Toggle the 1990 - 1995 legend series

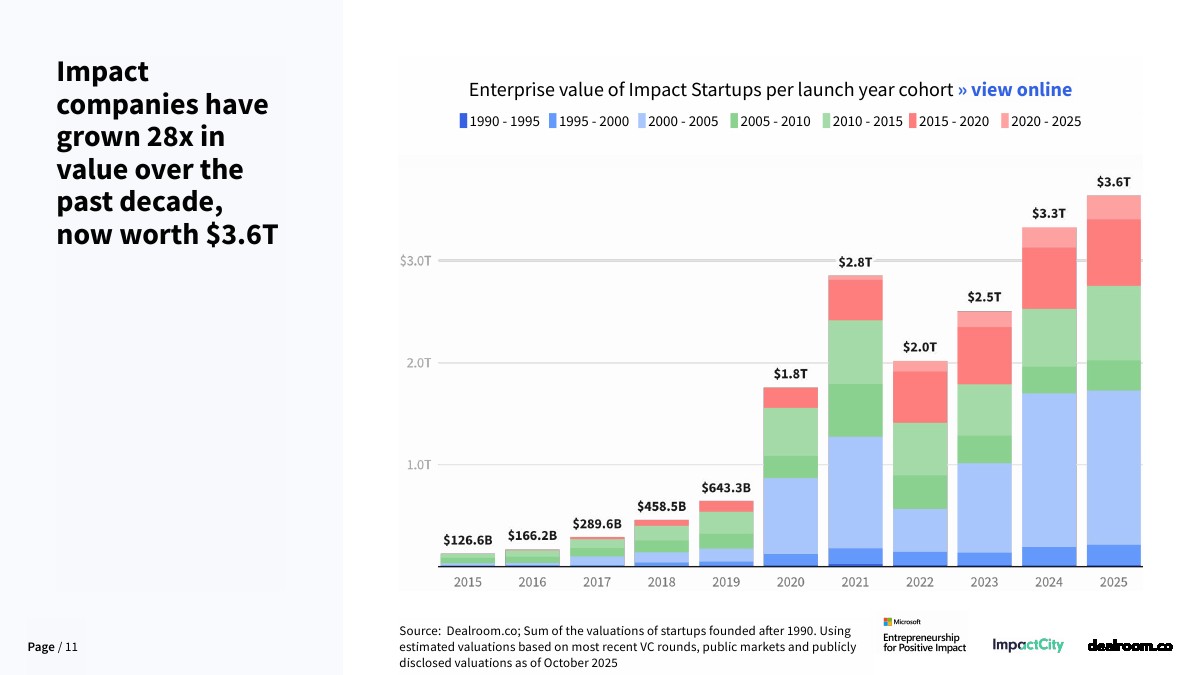(x=499, y=121)
